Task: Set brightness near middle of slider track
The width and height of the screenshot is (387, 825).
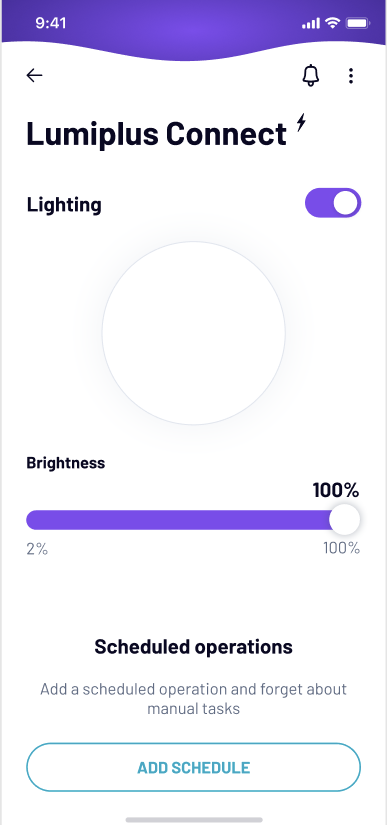Action: coord(194,520)
